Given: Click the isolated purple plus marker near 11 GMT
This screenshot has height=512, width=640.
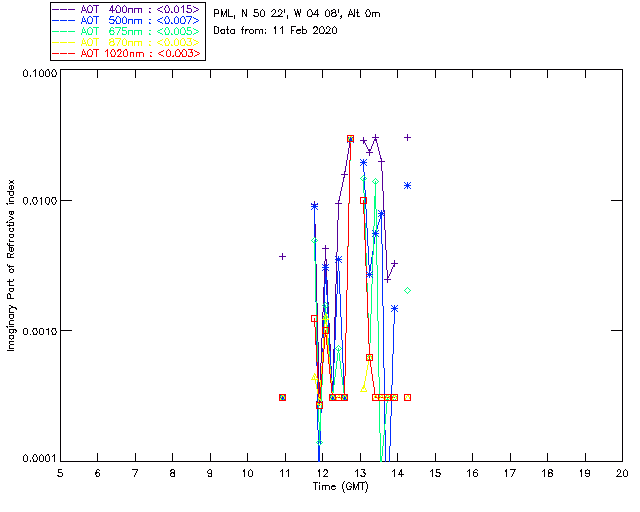Looking at the screenshot, I should (x=282, y=256).
